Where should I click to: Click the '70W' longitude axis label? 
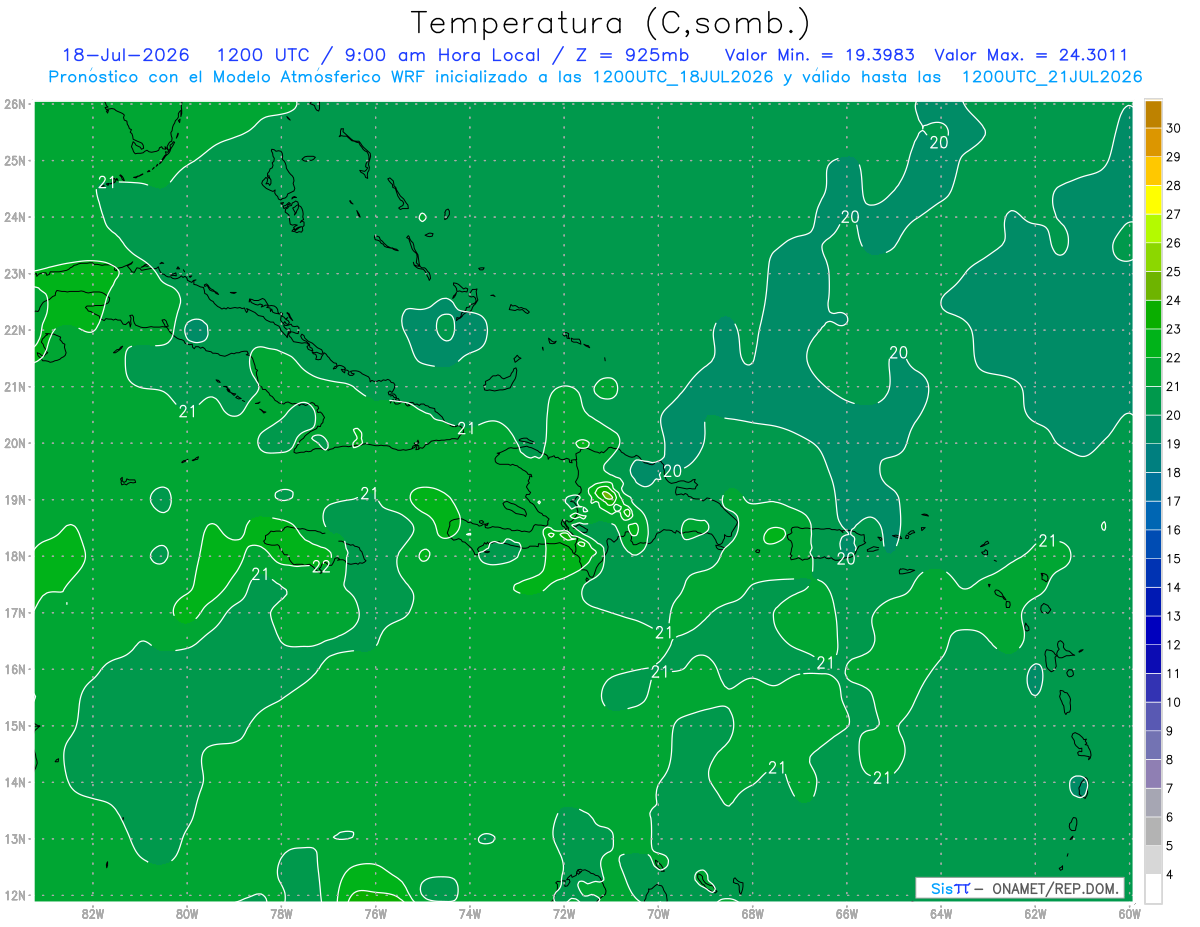[658, 913]
